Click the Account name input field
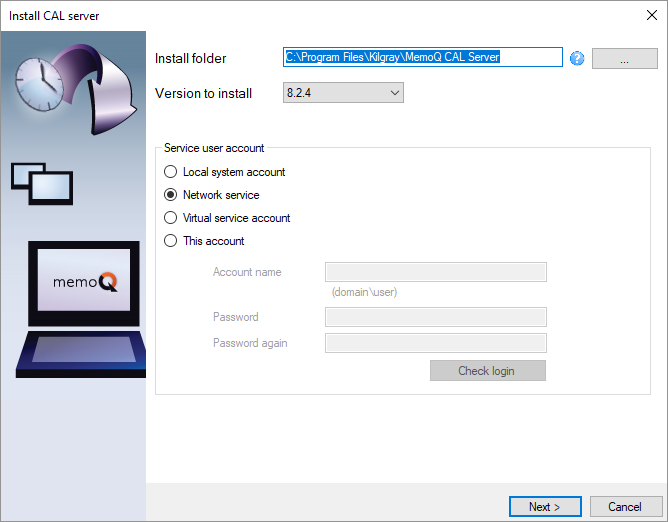The image size is (668, 522). [435, 272]
